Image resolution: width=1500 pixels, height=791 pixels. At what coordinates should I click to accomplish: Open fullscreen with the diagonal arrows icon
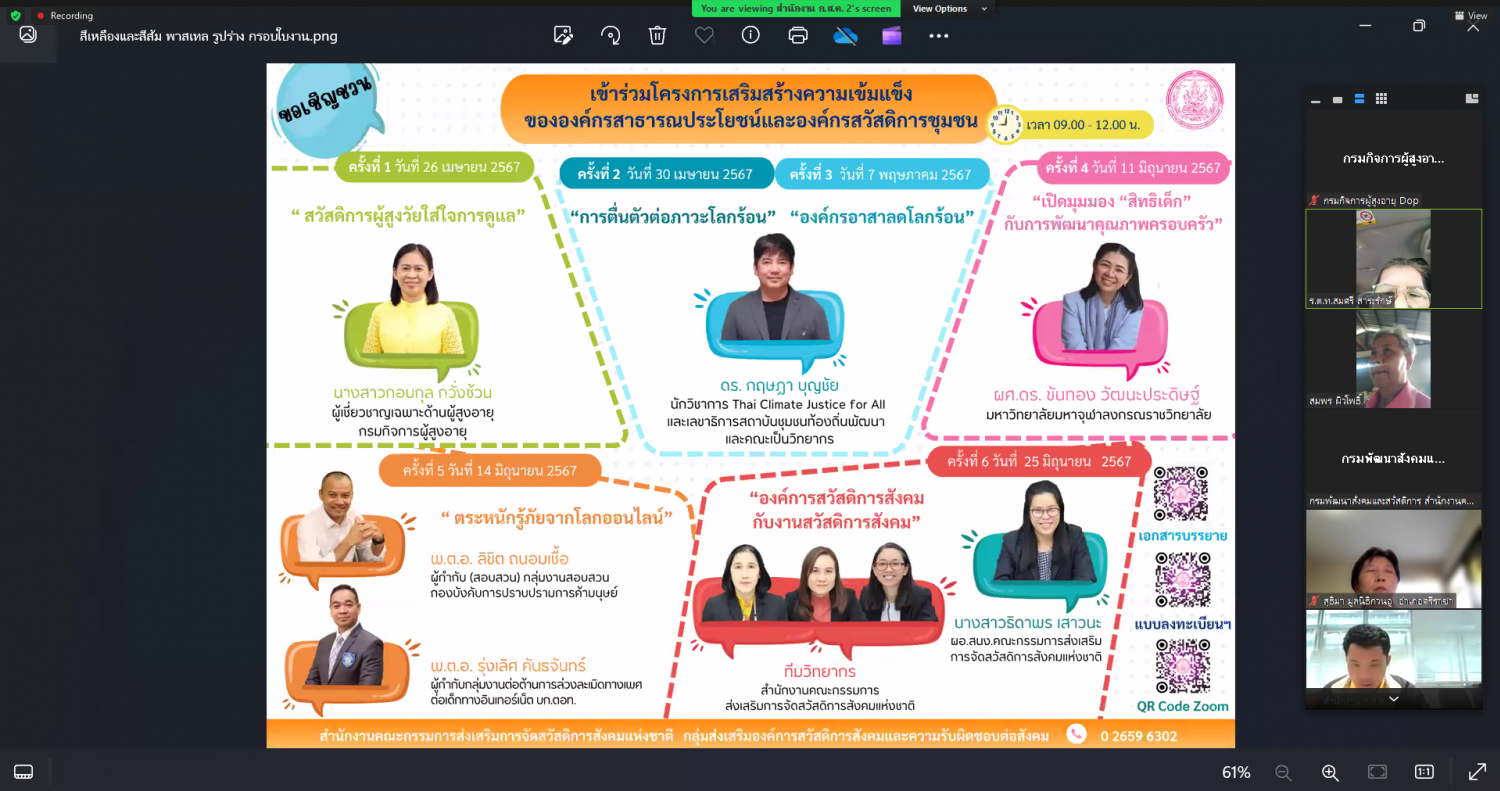click(x=1476, y=772)
